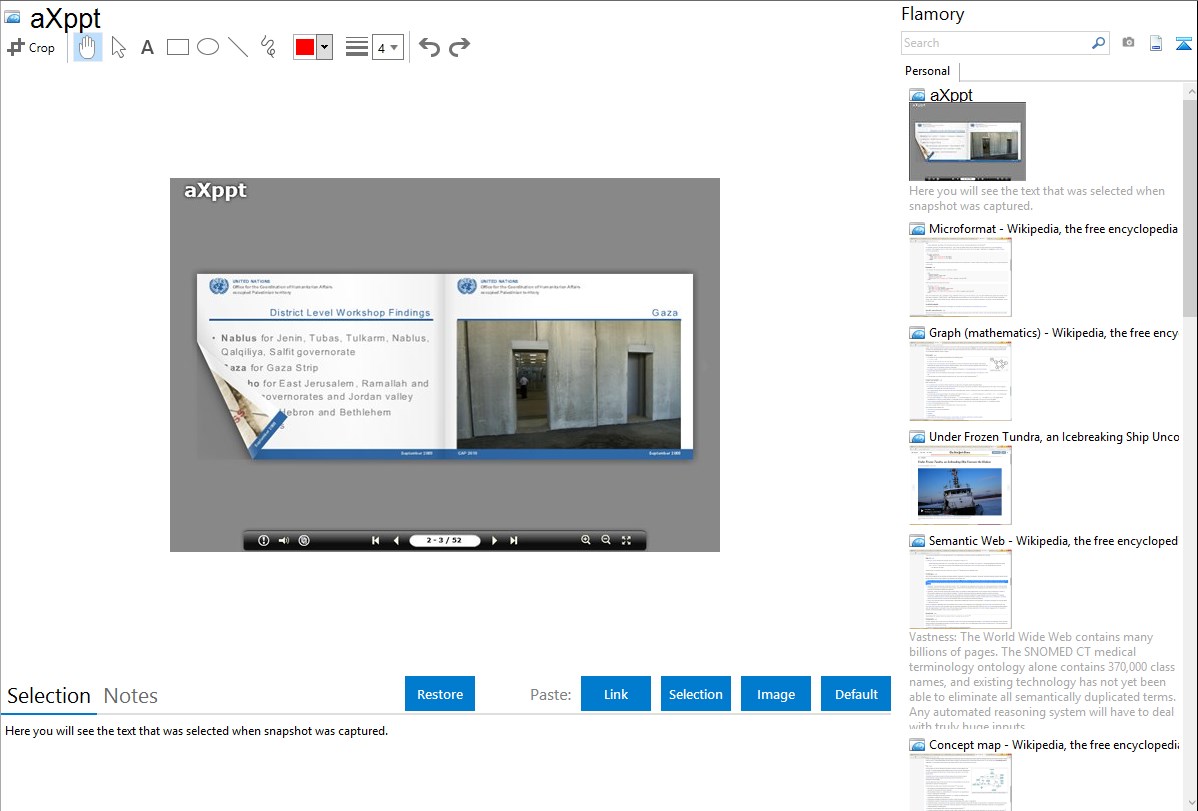Select the straight line tool
Screen dimensions: 1198x811
pyautogui.click(x=238, y=47)
